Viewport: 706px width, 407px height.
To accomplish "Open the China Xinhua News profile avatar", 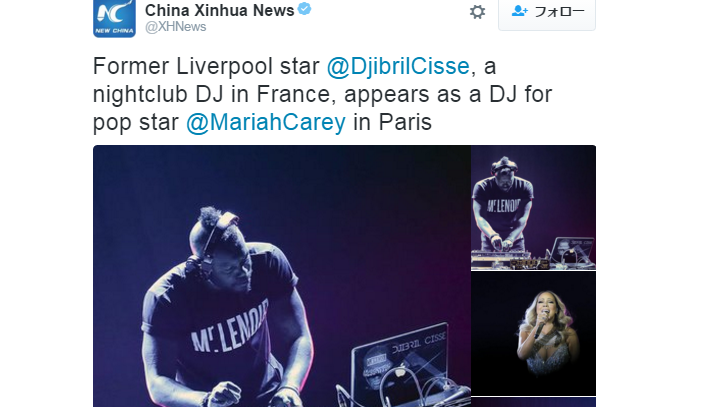I will (x=114, y=18).
